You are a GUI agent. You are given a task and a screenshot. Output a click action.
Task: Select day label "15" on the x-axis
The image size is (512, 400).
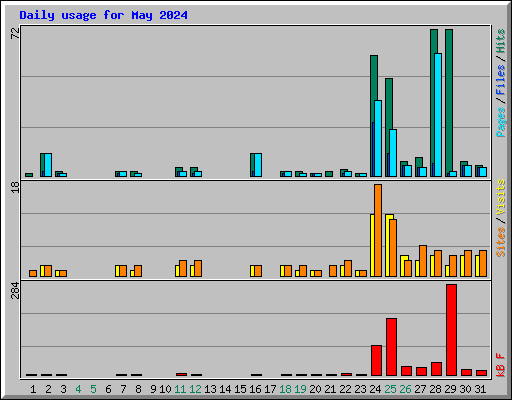pos(240,389)
